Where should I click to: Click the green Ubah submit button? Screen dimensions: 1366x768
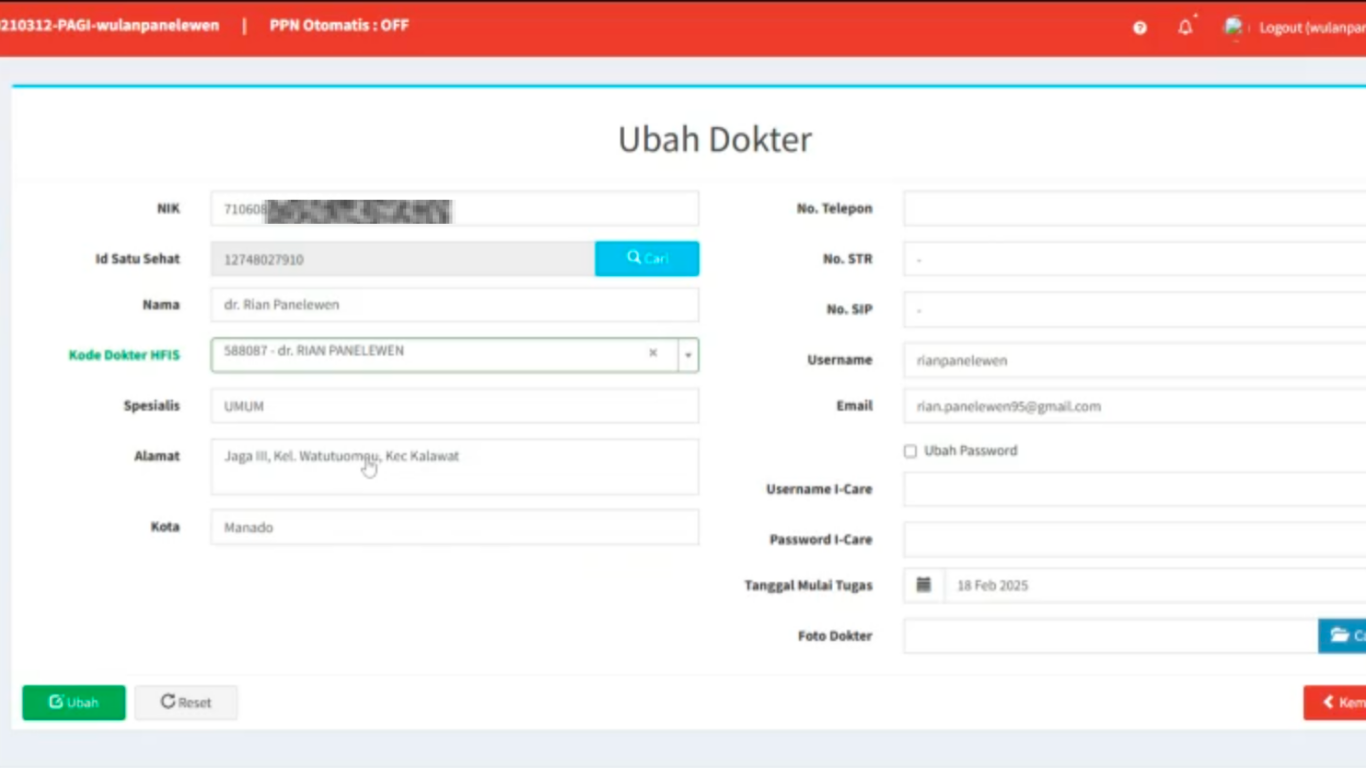pyautogui.click(x=74, y=703)
